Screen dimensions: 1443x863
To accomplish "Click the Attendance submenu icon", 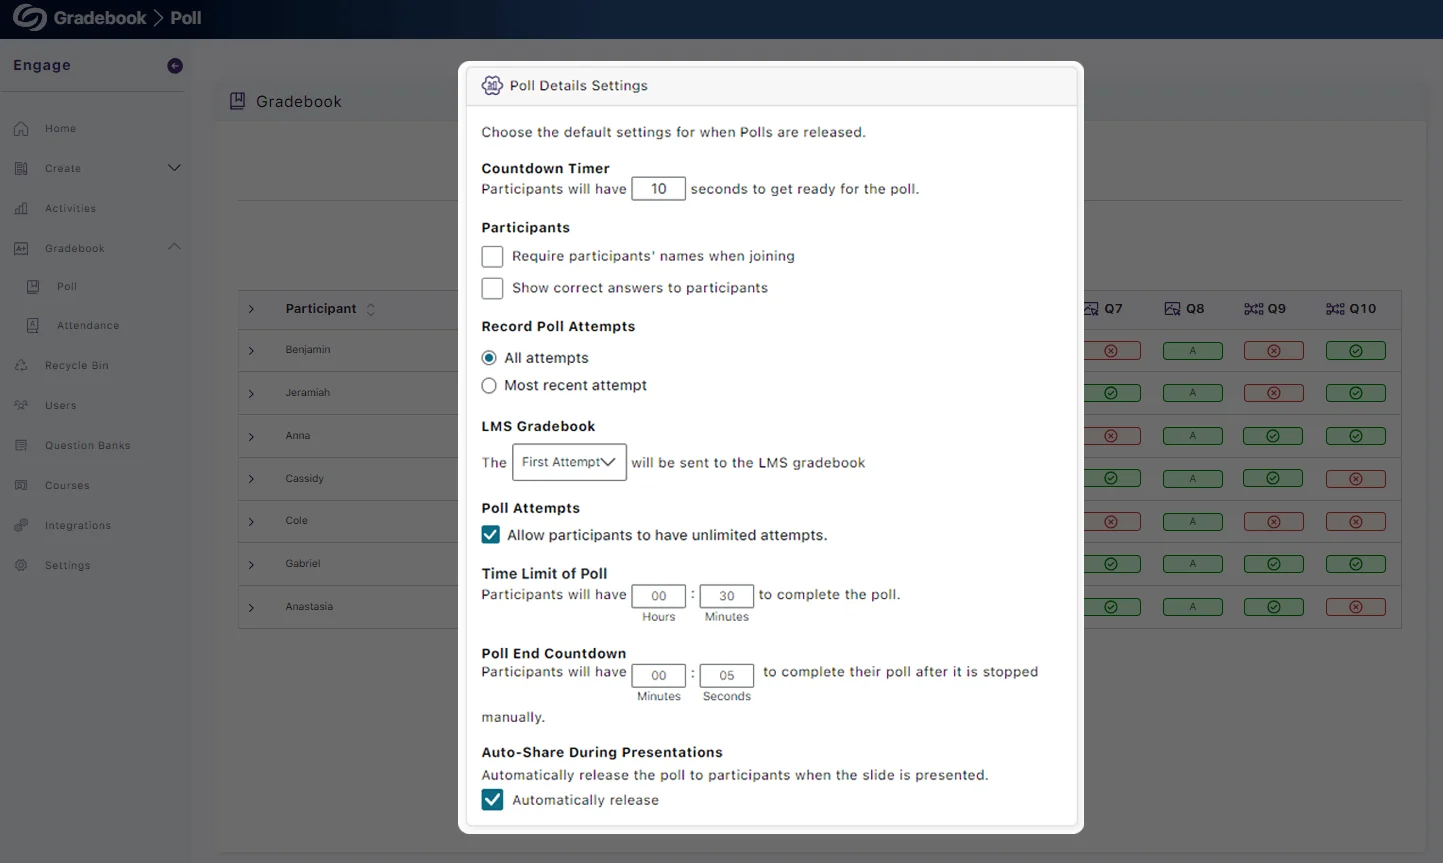I will pos(33,326).
